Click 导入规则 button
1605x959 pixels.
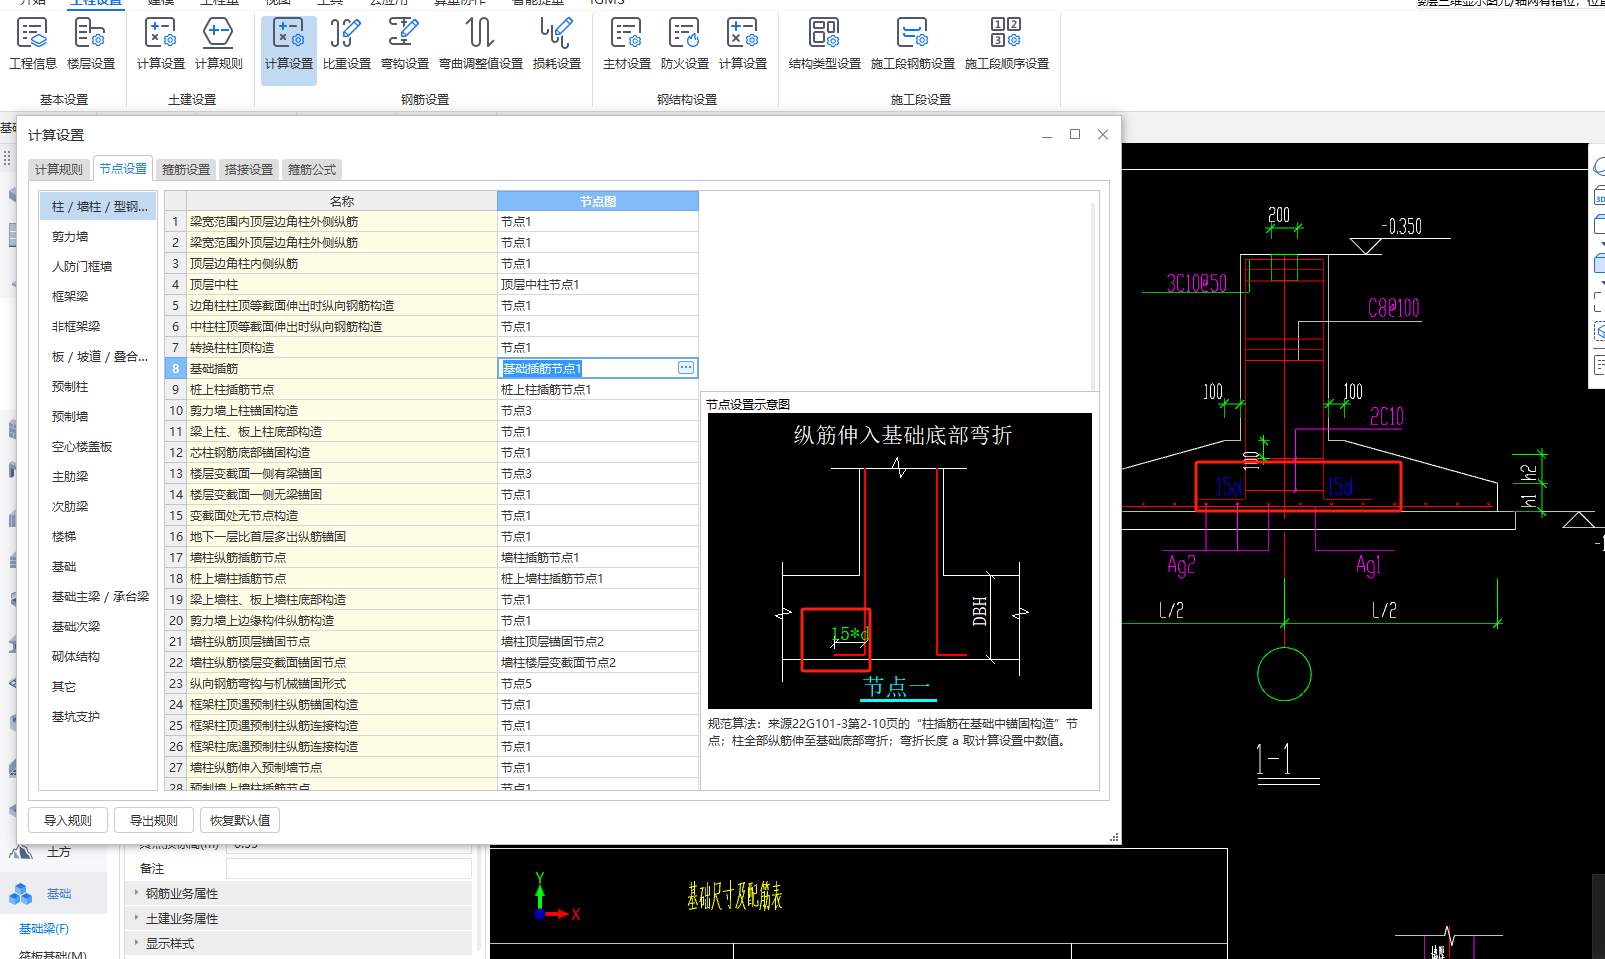[x=68, y=820]
